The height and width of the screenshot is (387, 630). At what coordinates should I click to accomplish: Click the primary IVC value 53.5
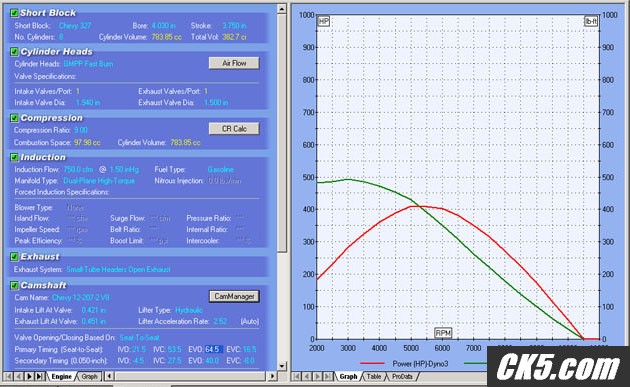pyautogui.click(x=174, y=349)
